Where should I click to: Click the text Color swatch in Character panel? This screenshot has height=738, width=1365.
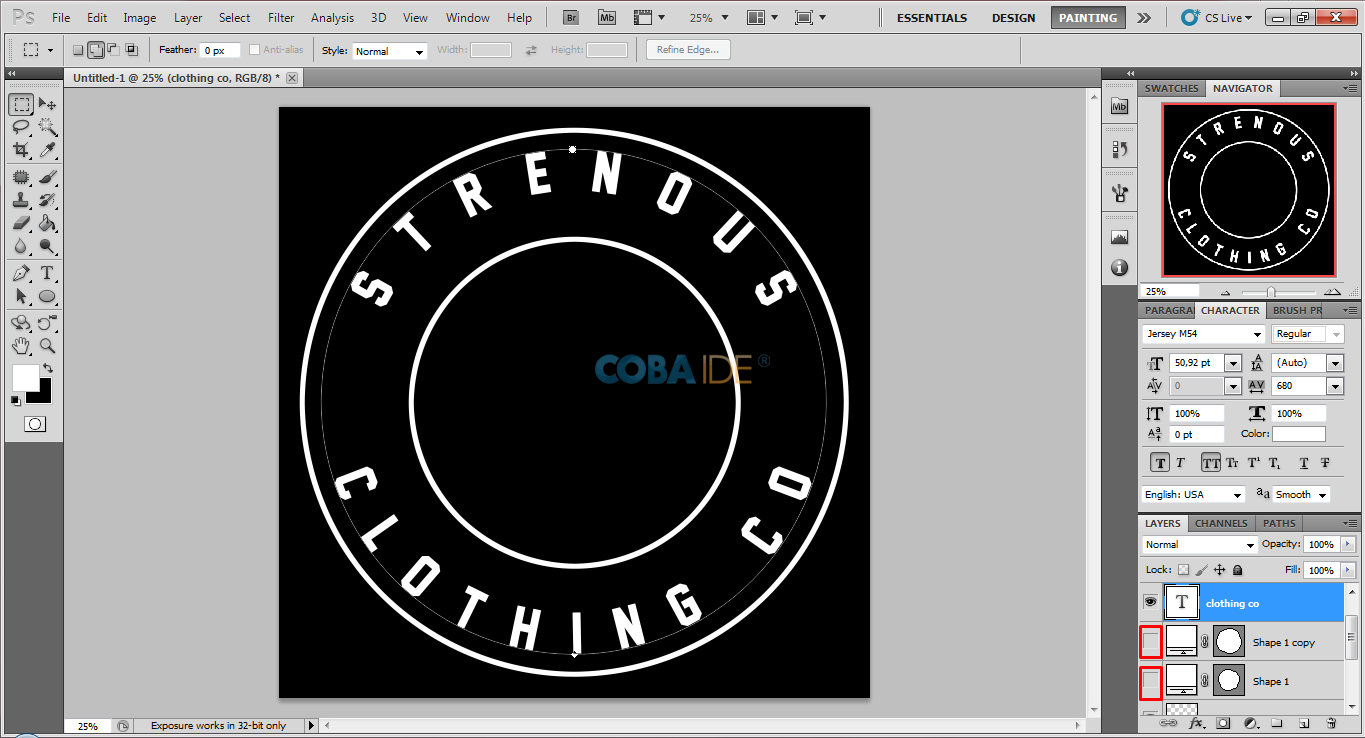[x=1298, y=434]
